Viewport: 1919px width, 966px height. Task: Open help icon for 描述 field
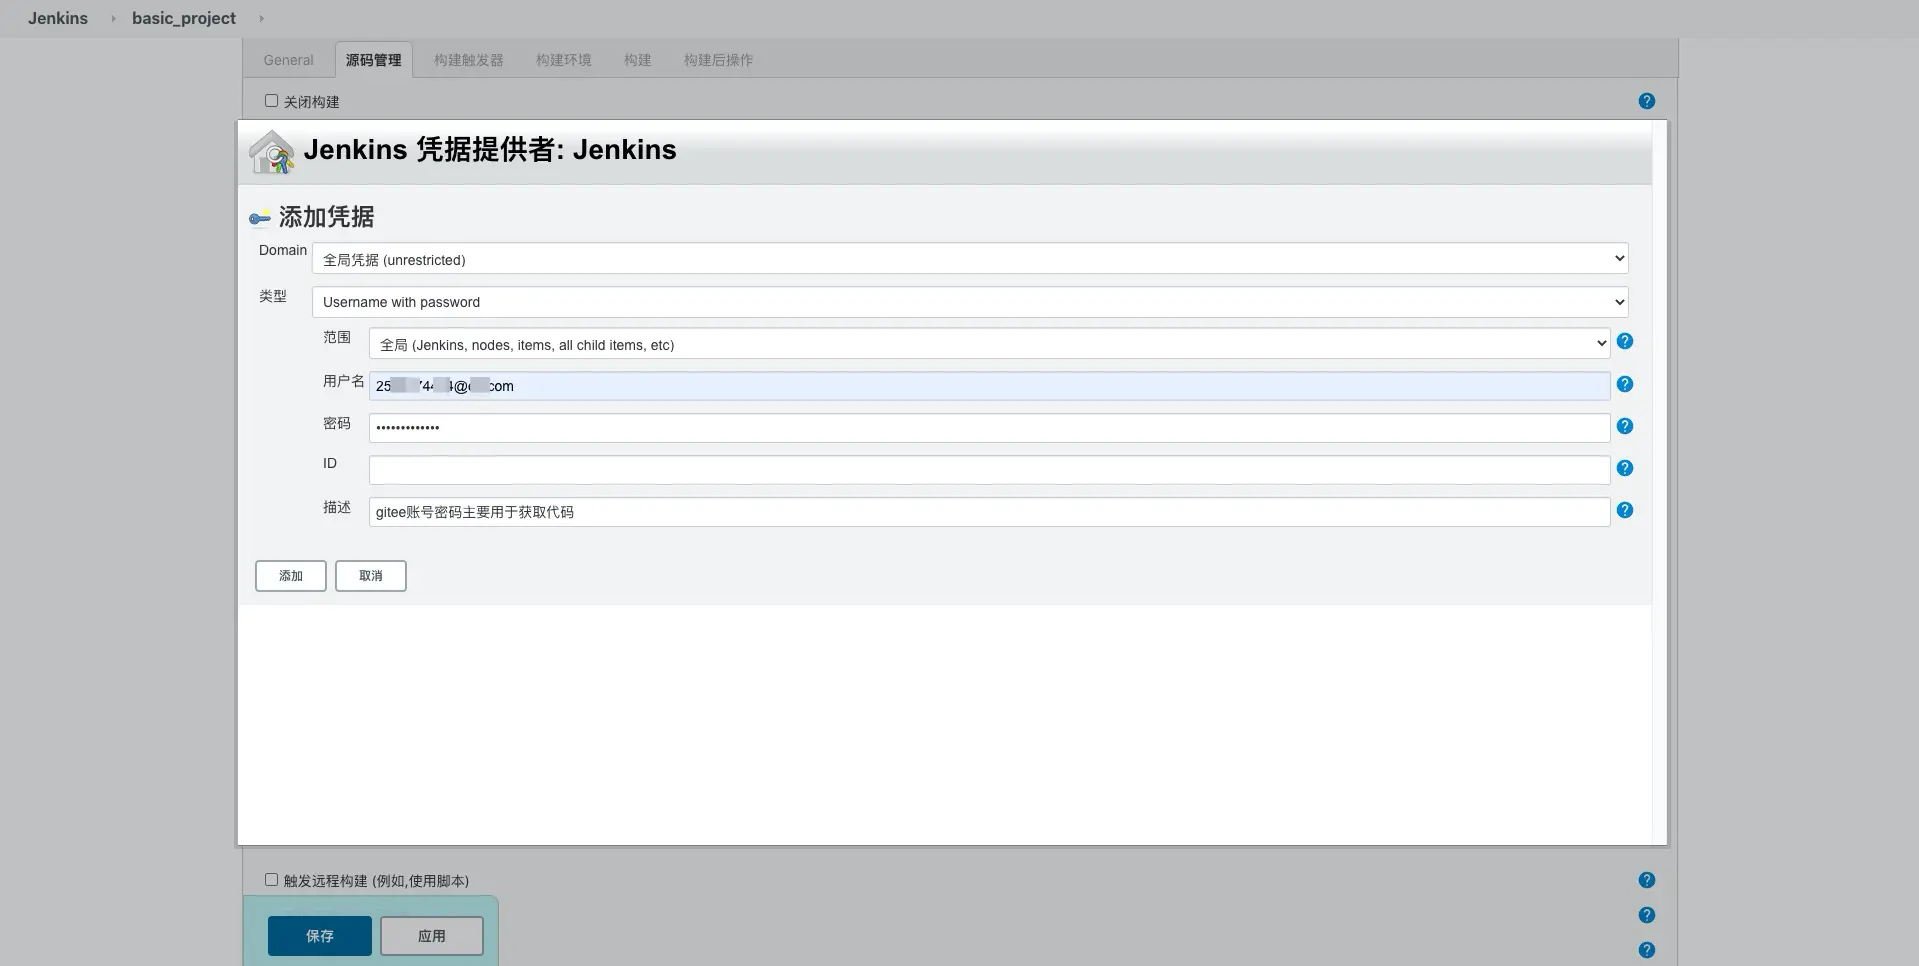(x=1625, y=510)
